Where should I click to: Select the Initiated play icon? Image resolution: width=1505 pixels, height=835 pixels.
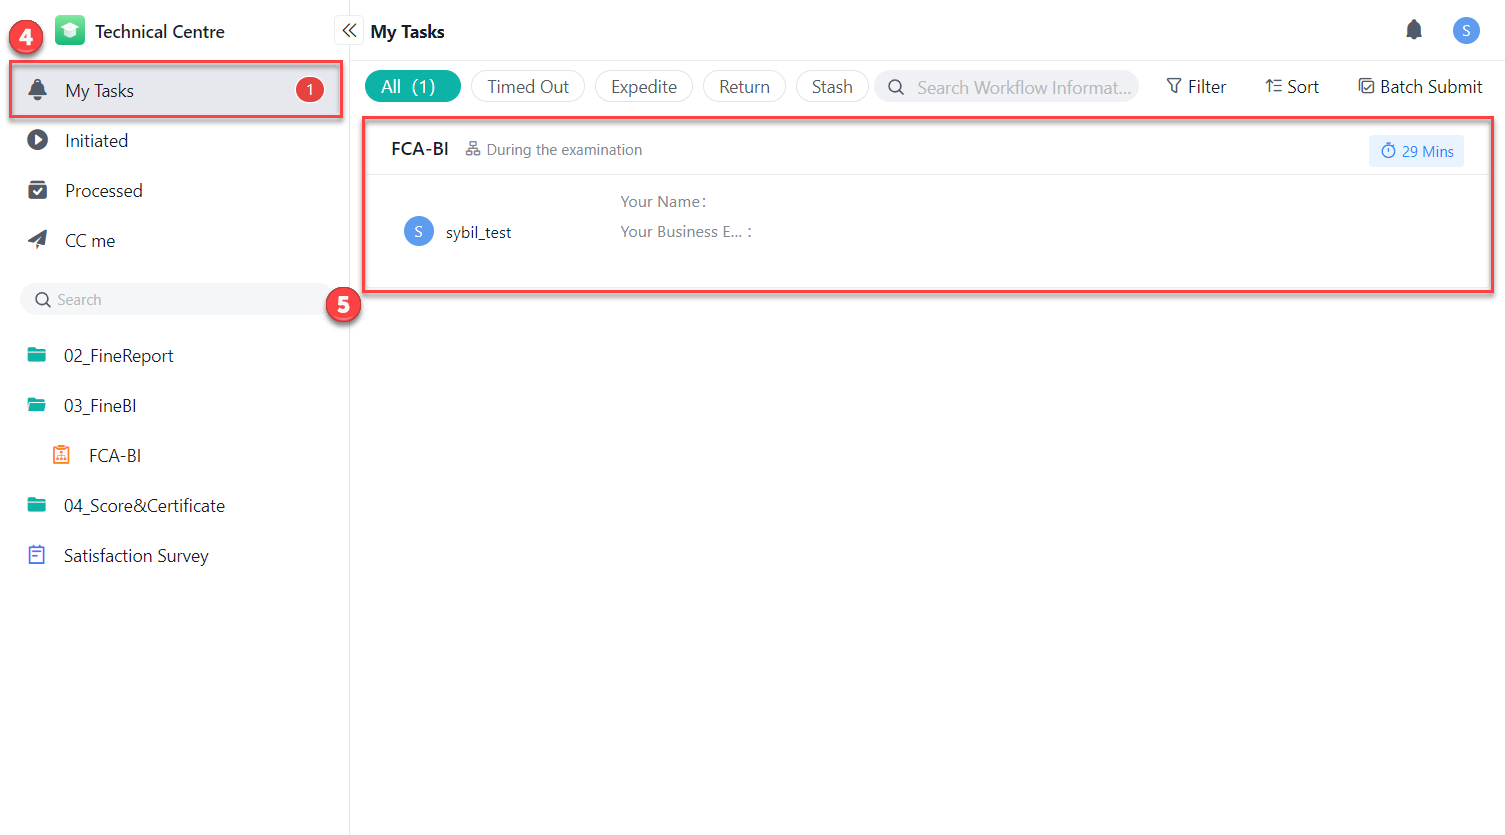pos(38,140)
